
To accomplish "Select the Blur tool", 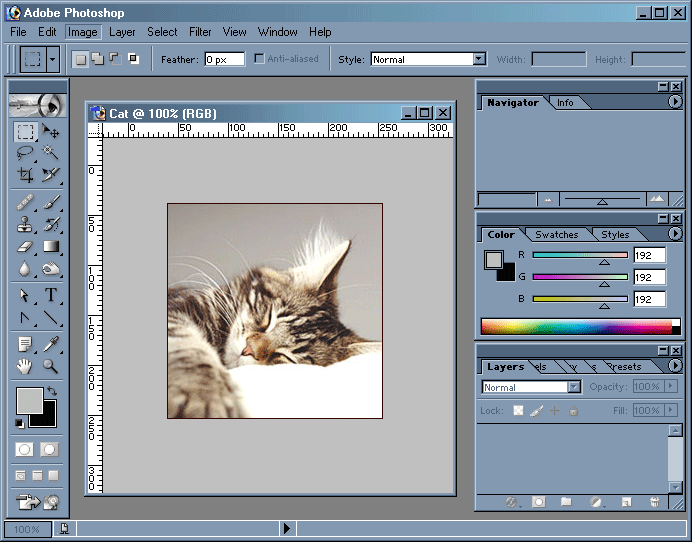I will (x=25, y=268).
